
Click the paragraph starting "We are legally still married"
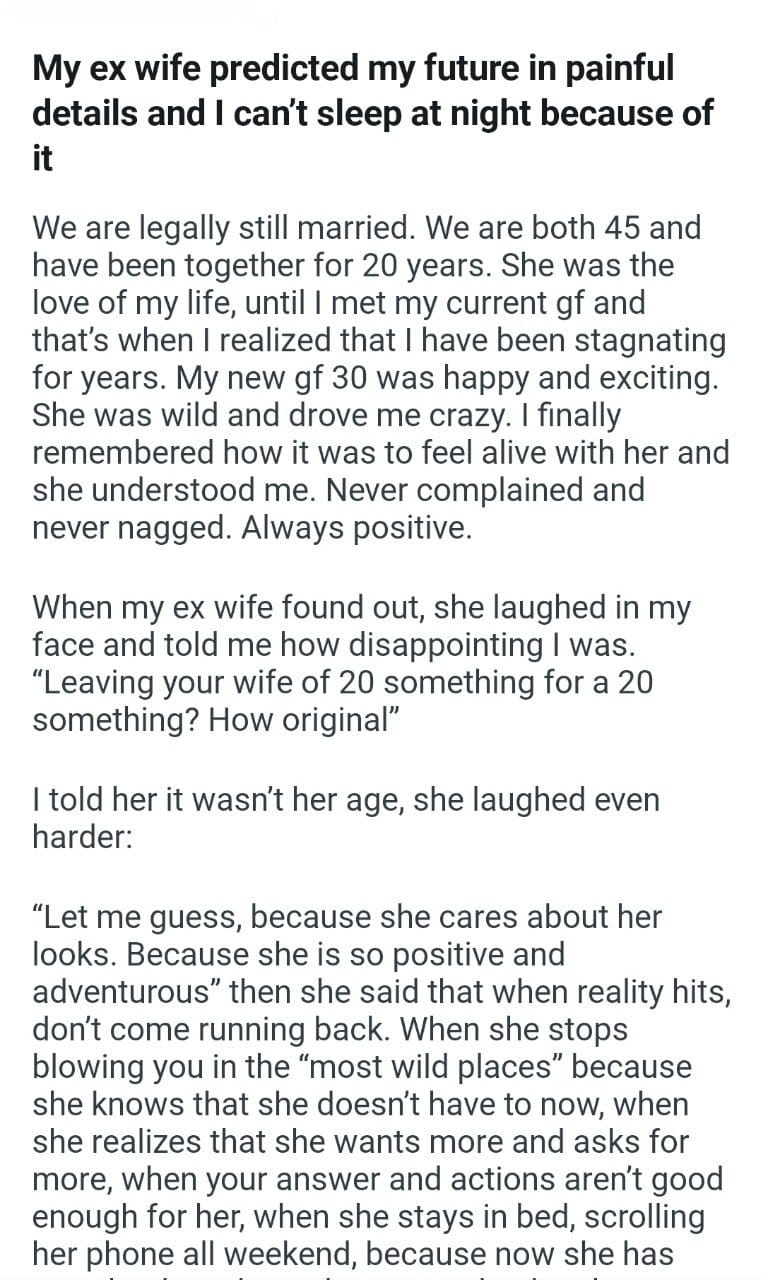380,377
